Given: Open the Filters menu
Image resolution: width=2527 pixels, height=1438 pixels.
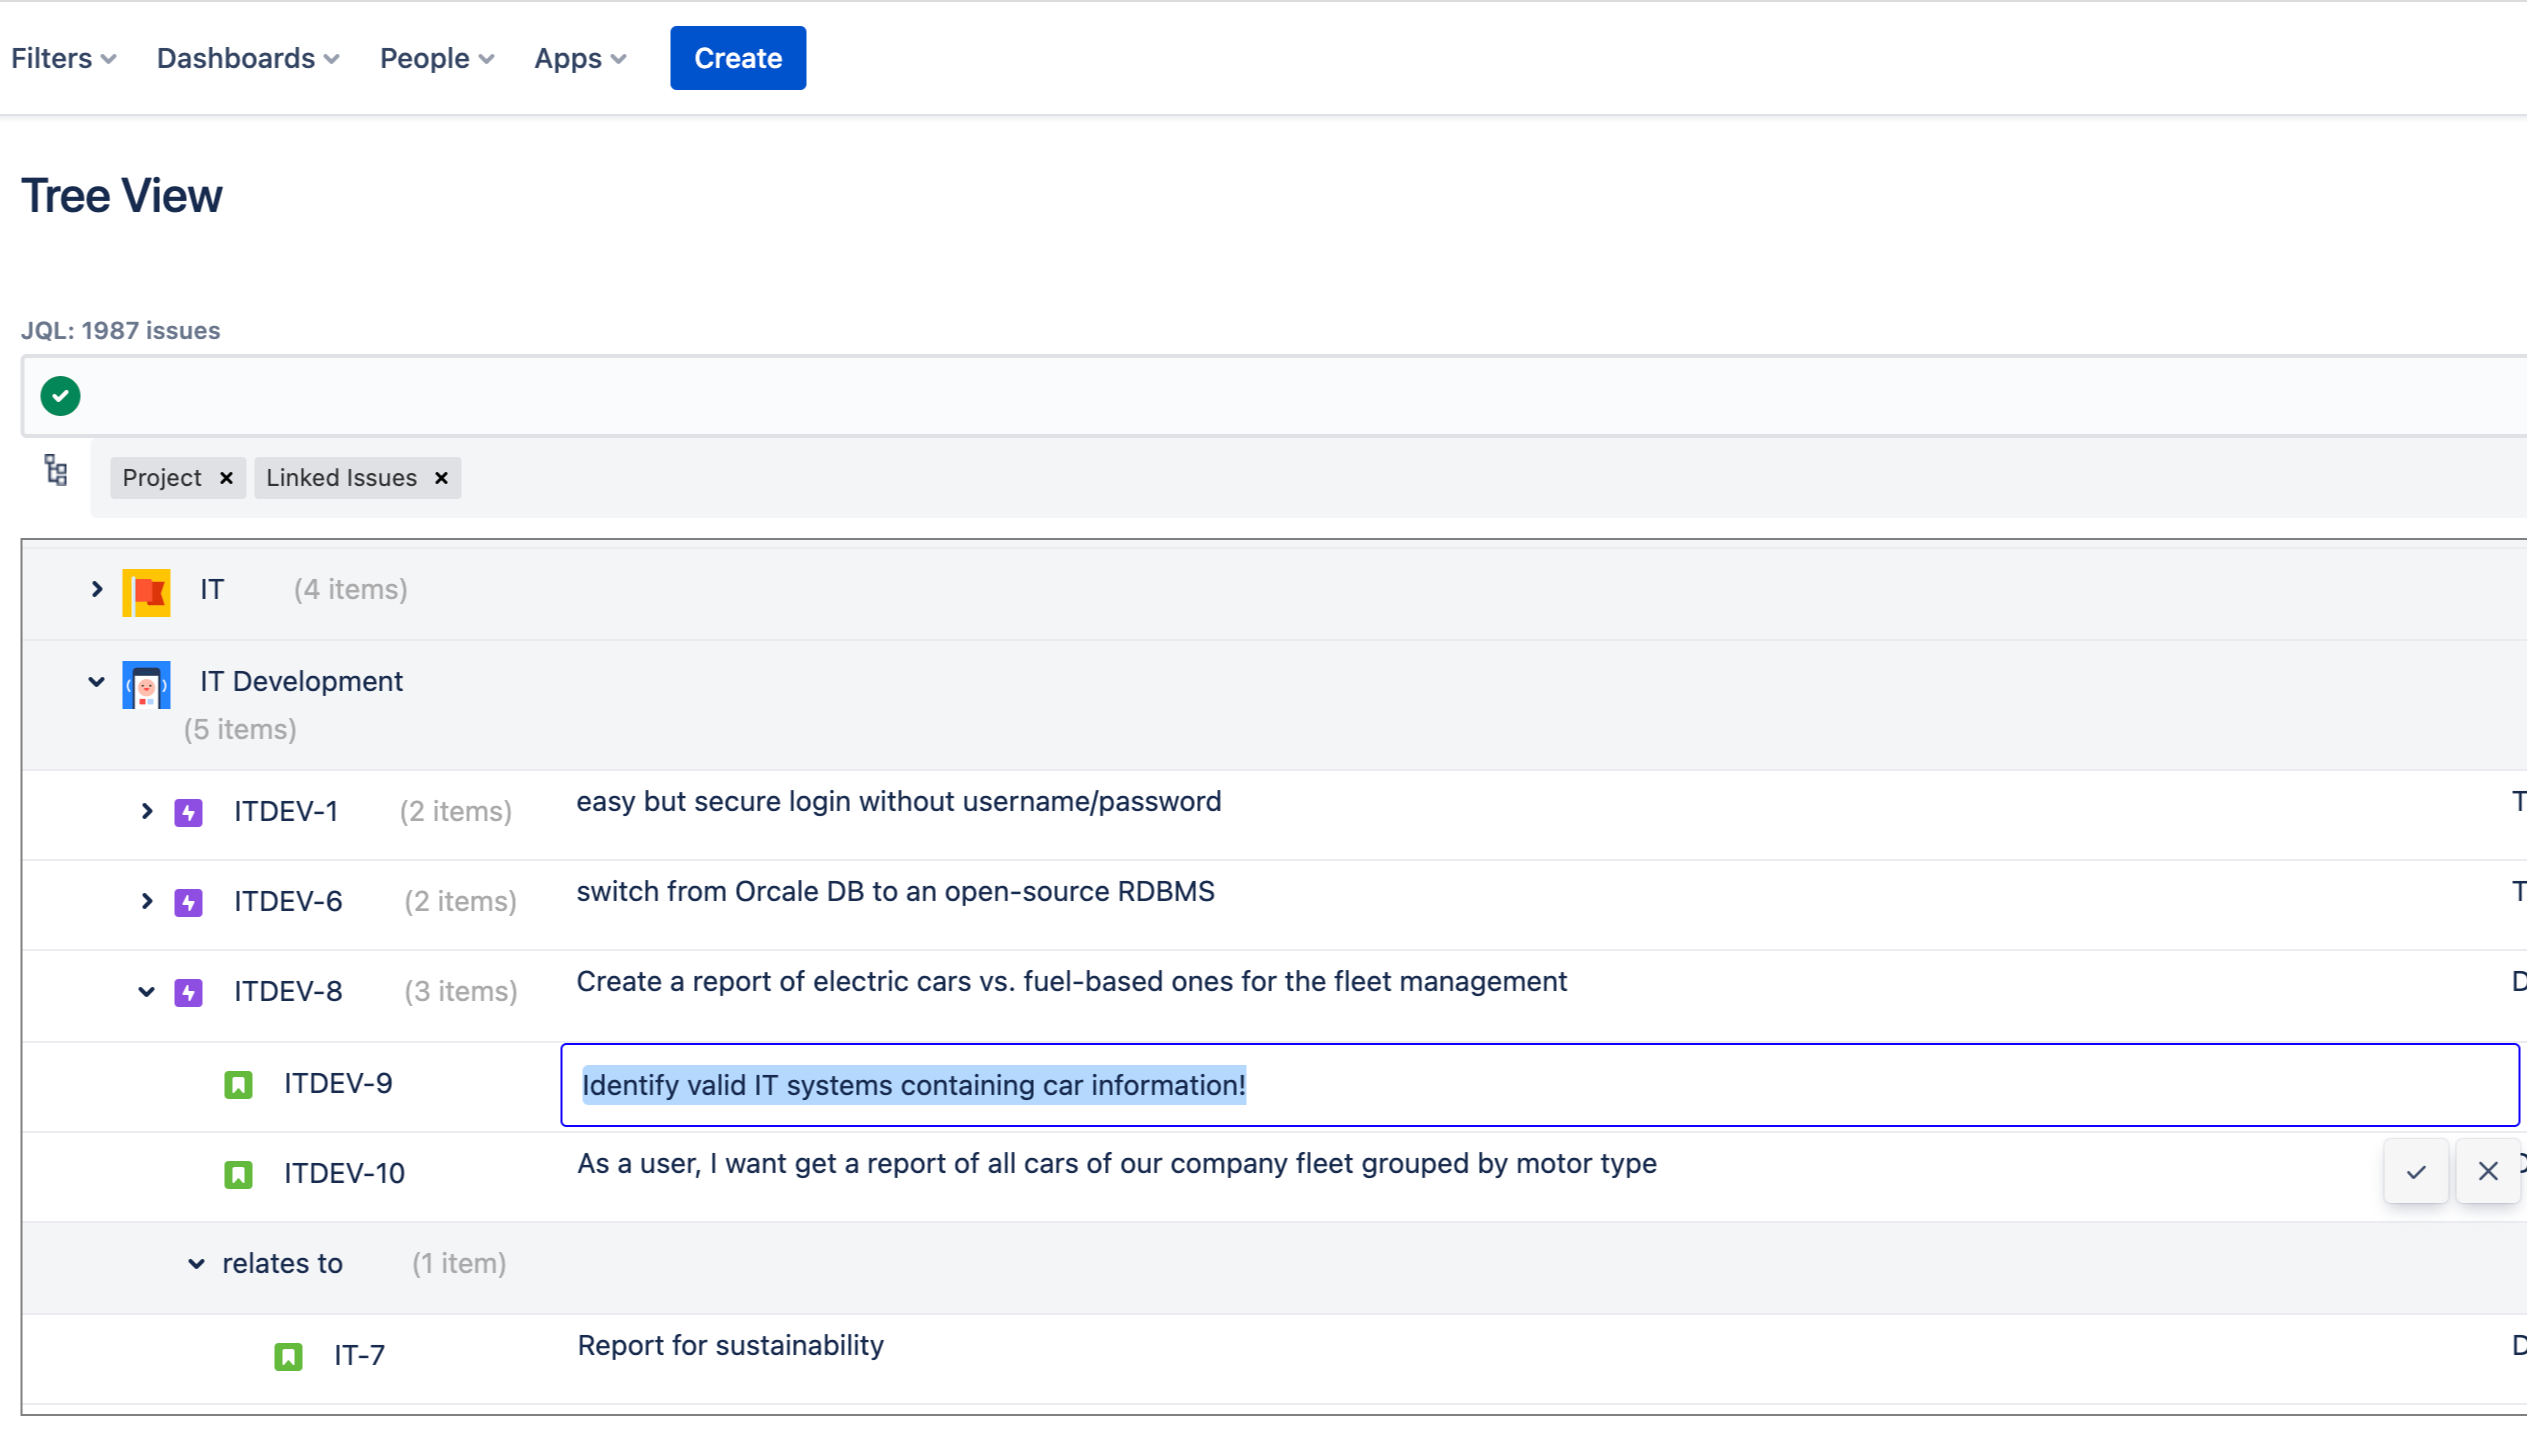Looking at the screenshot, I should (62, 58).
